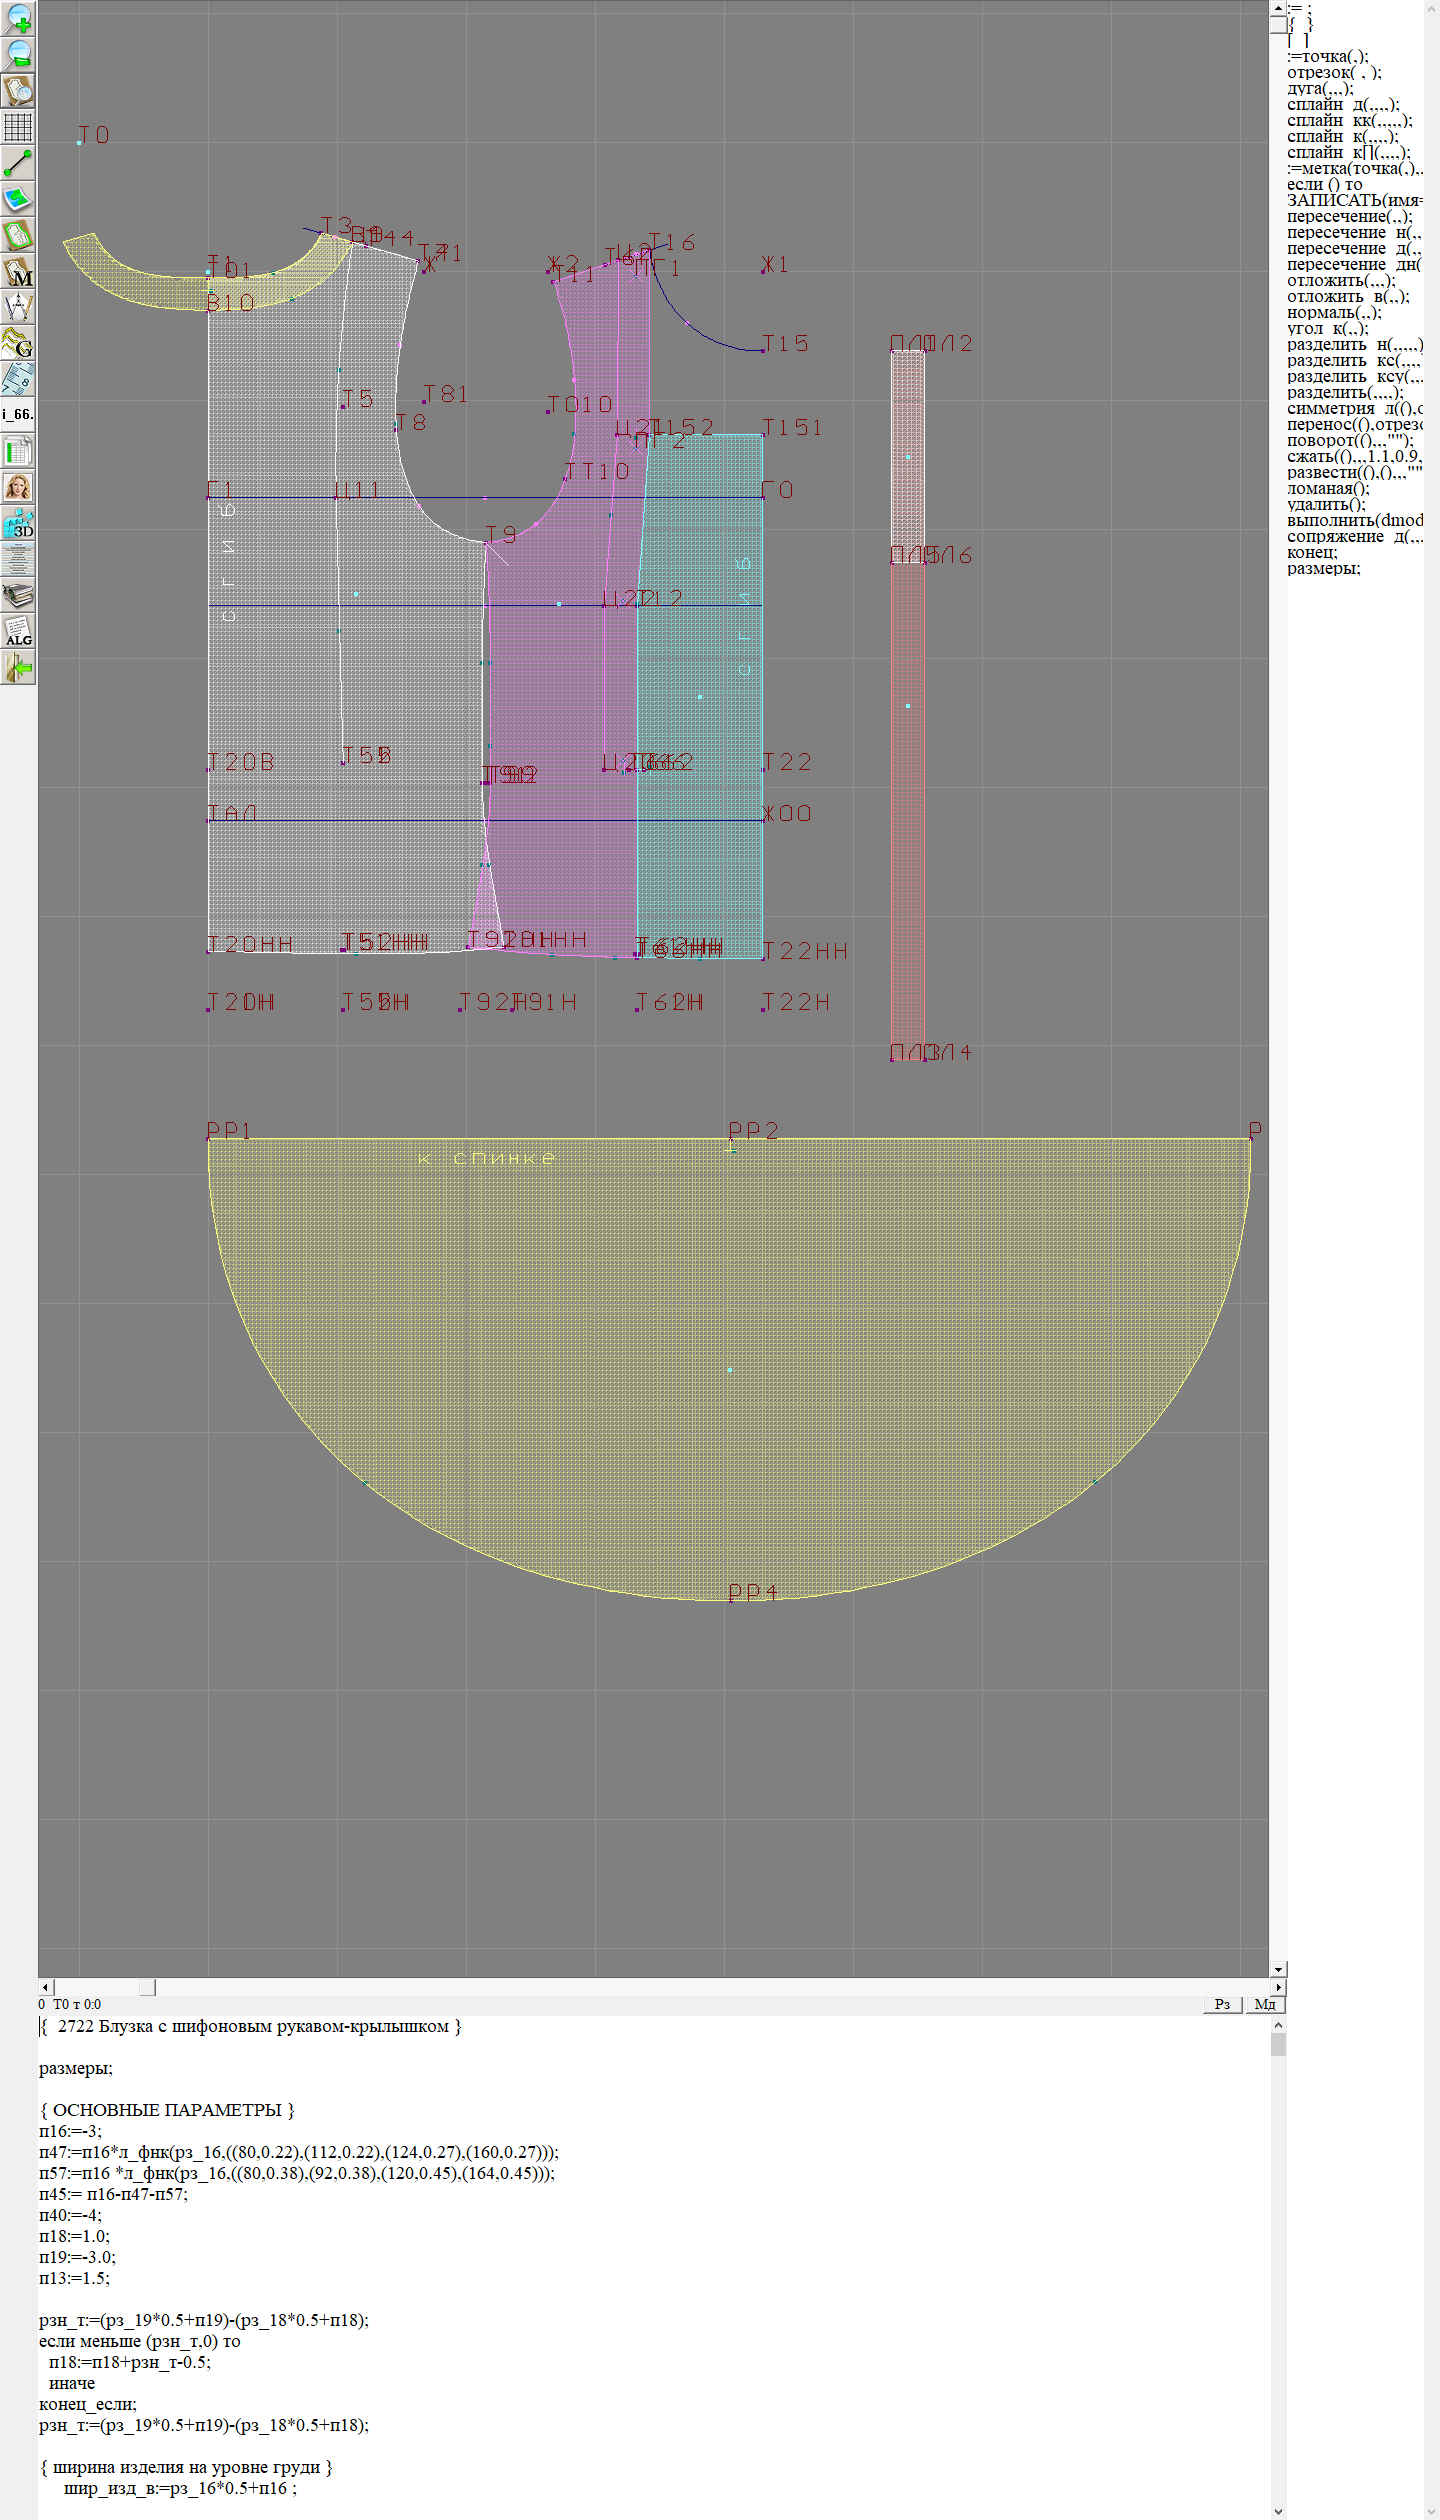Screen dimensions: 1440x2520
Task: Toggle the grid display icon
Action: pos(18,127)
